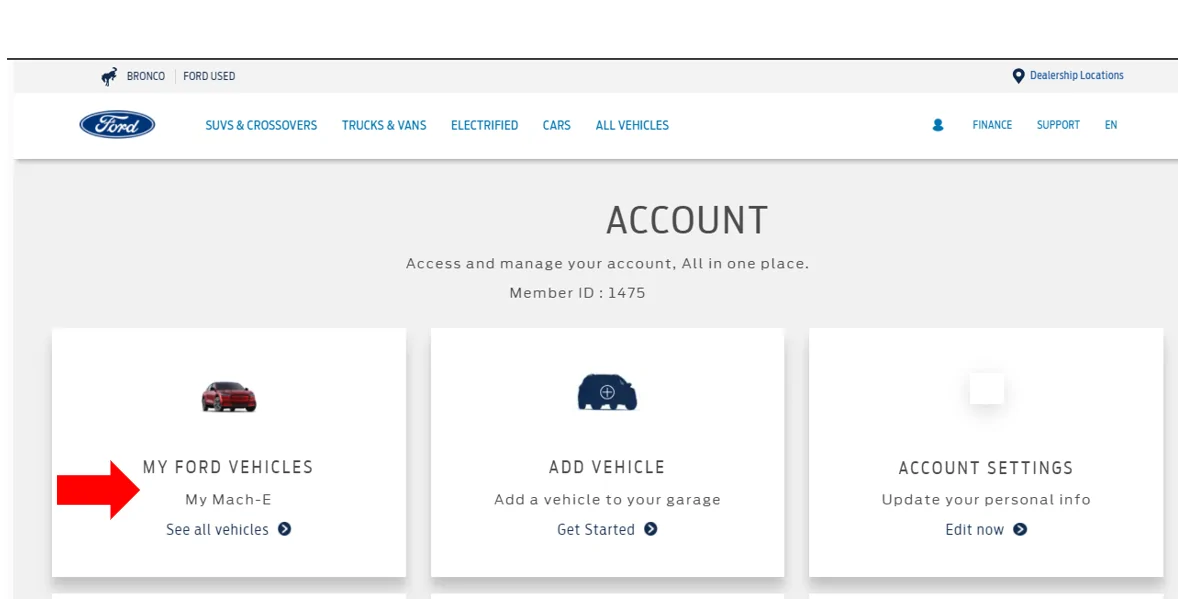Click the ADD VEHICLE heading

[607, 467]
